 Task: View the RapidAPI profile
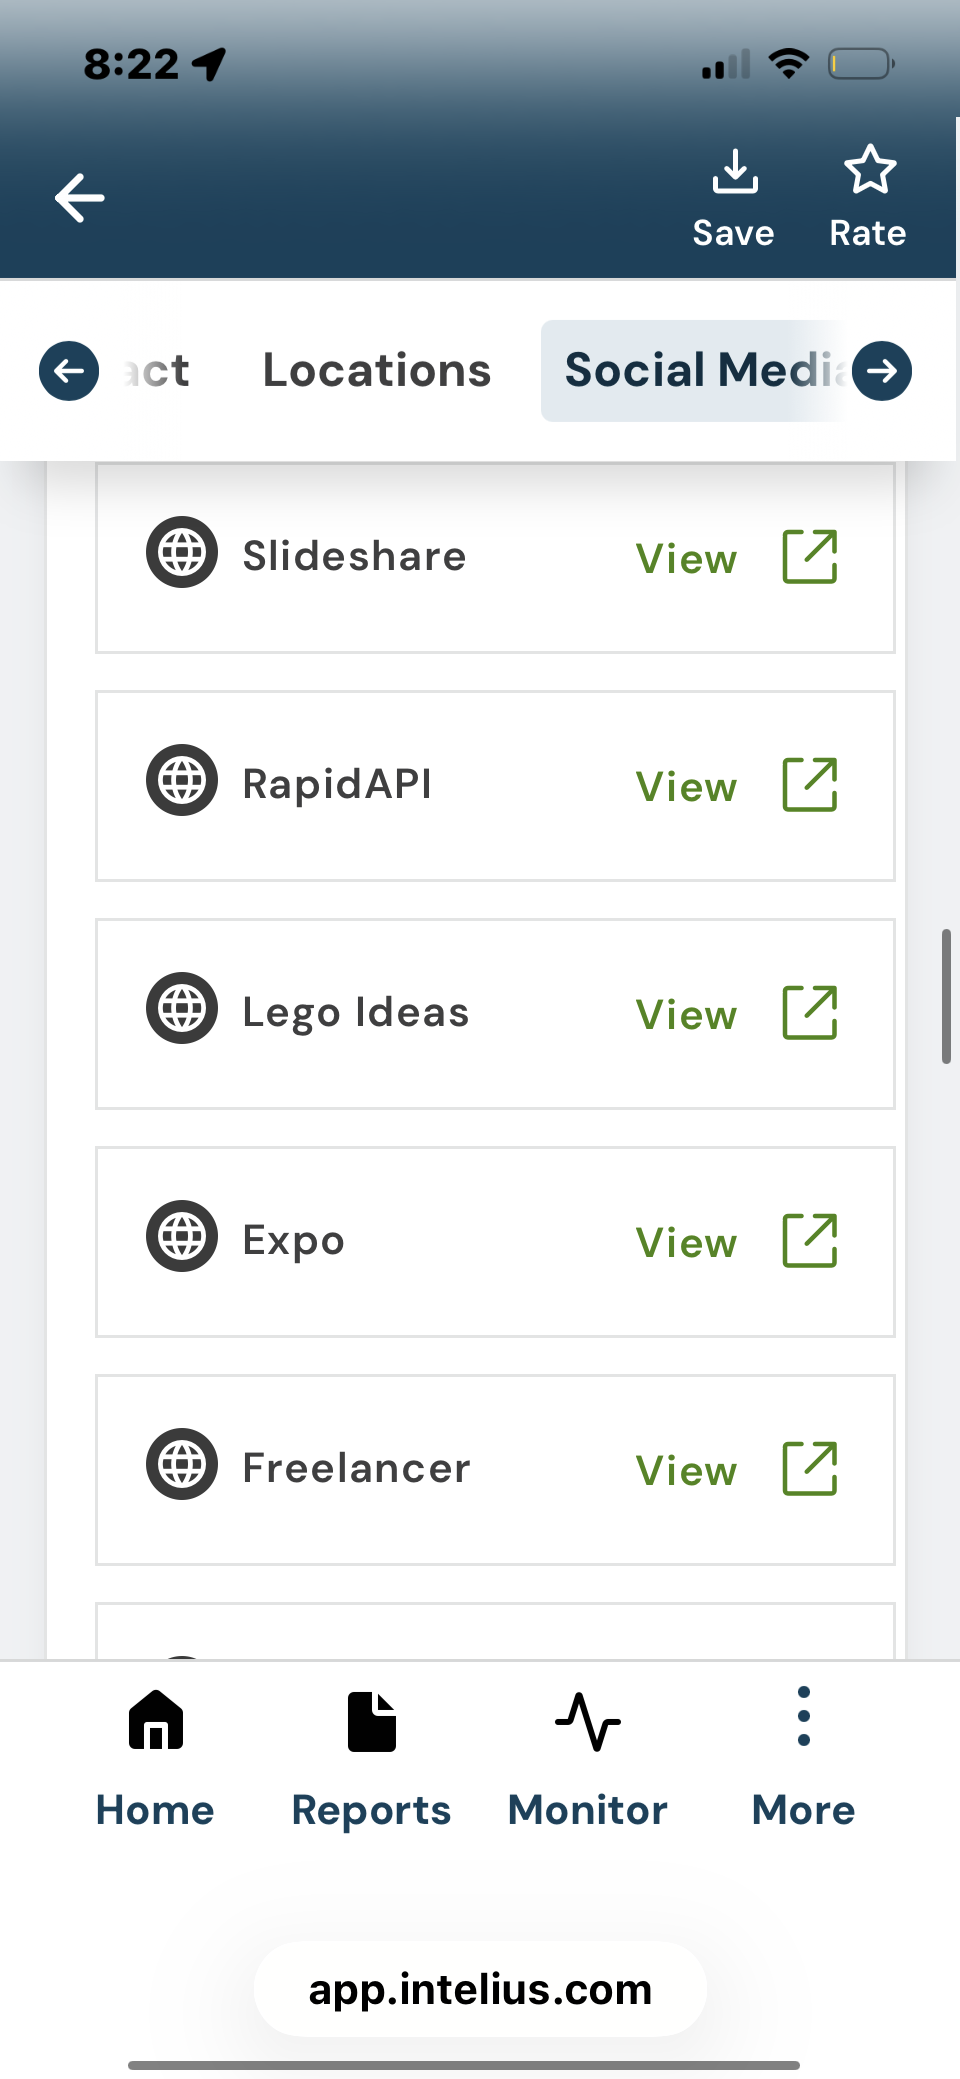pos(687,787)
